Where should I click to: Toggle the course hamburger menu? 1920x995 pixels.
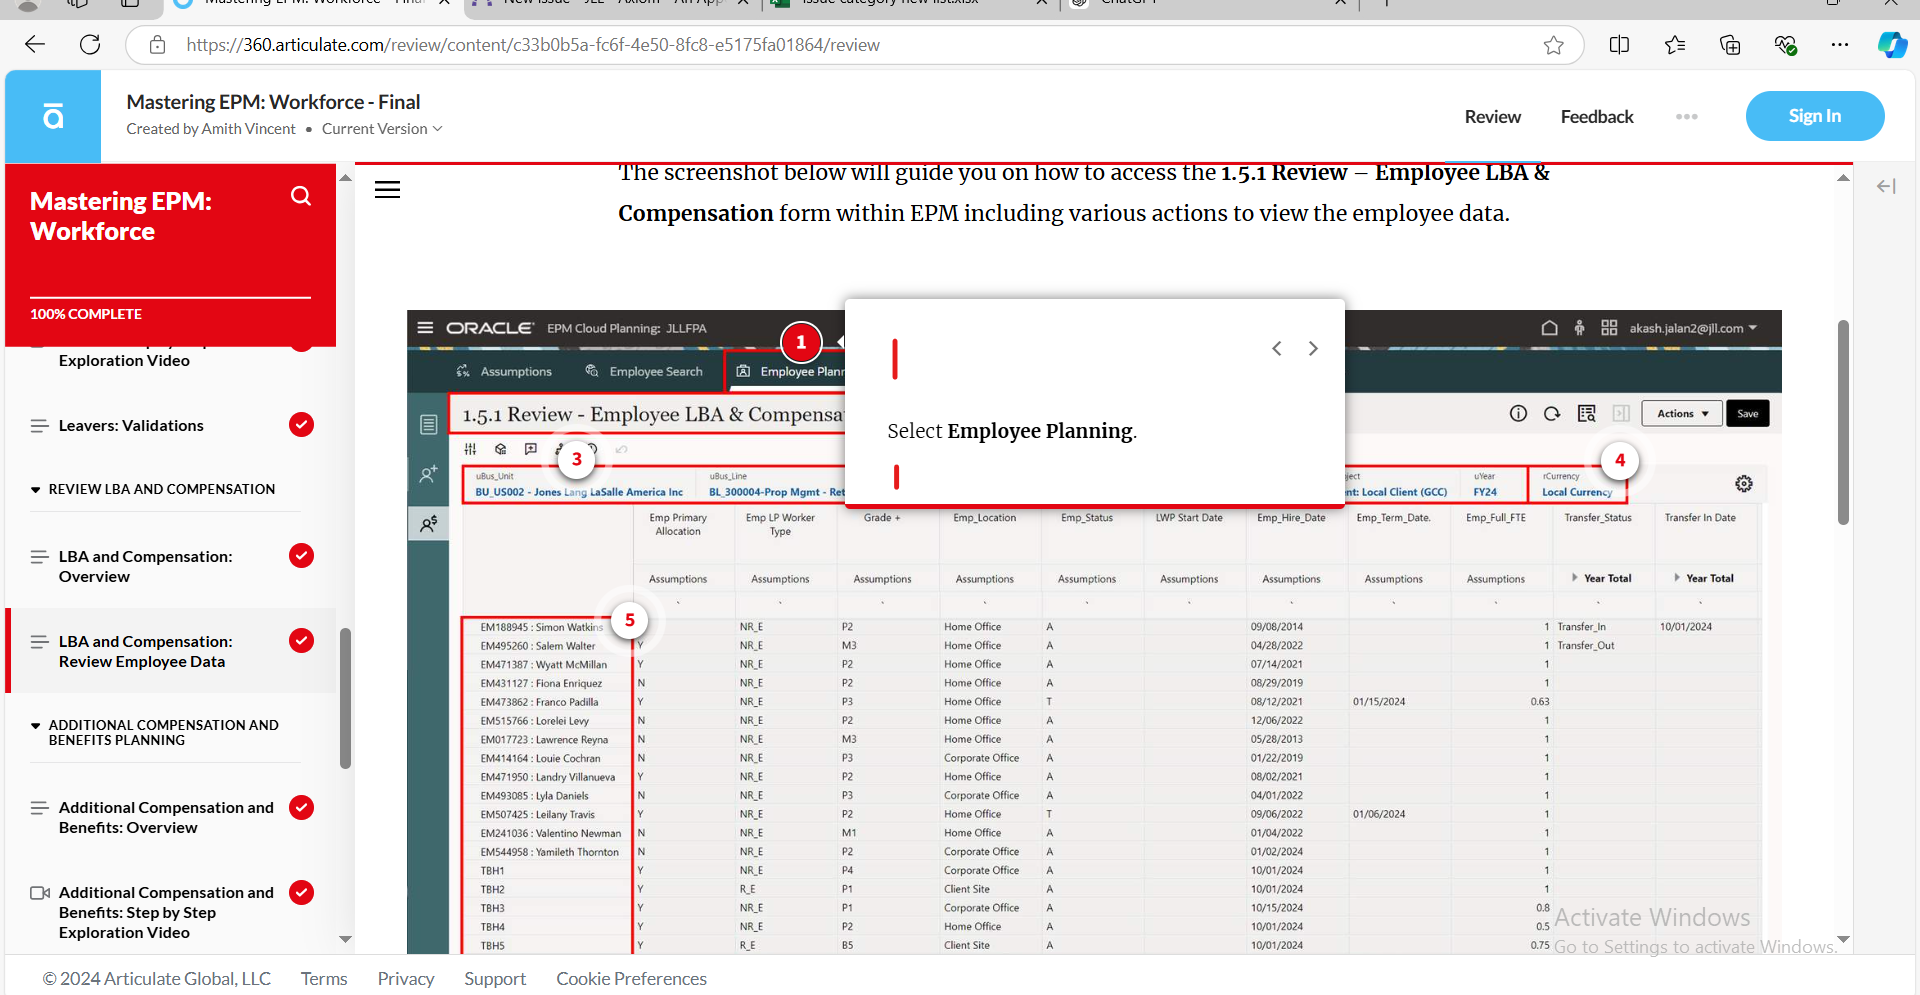pos(387,189)
